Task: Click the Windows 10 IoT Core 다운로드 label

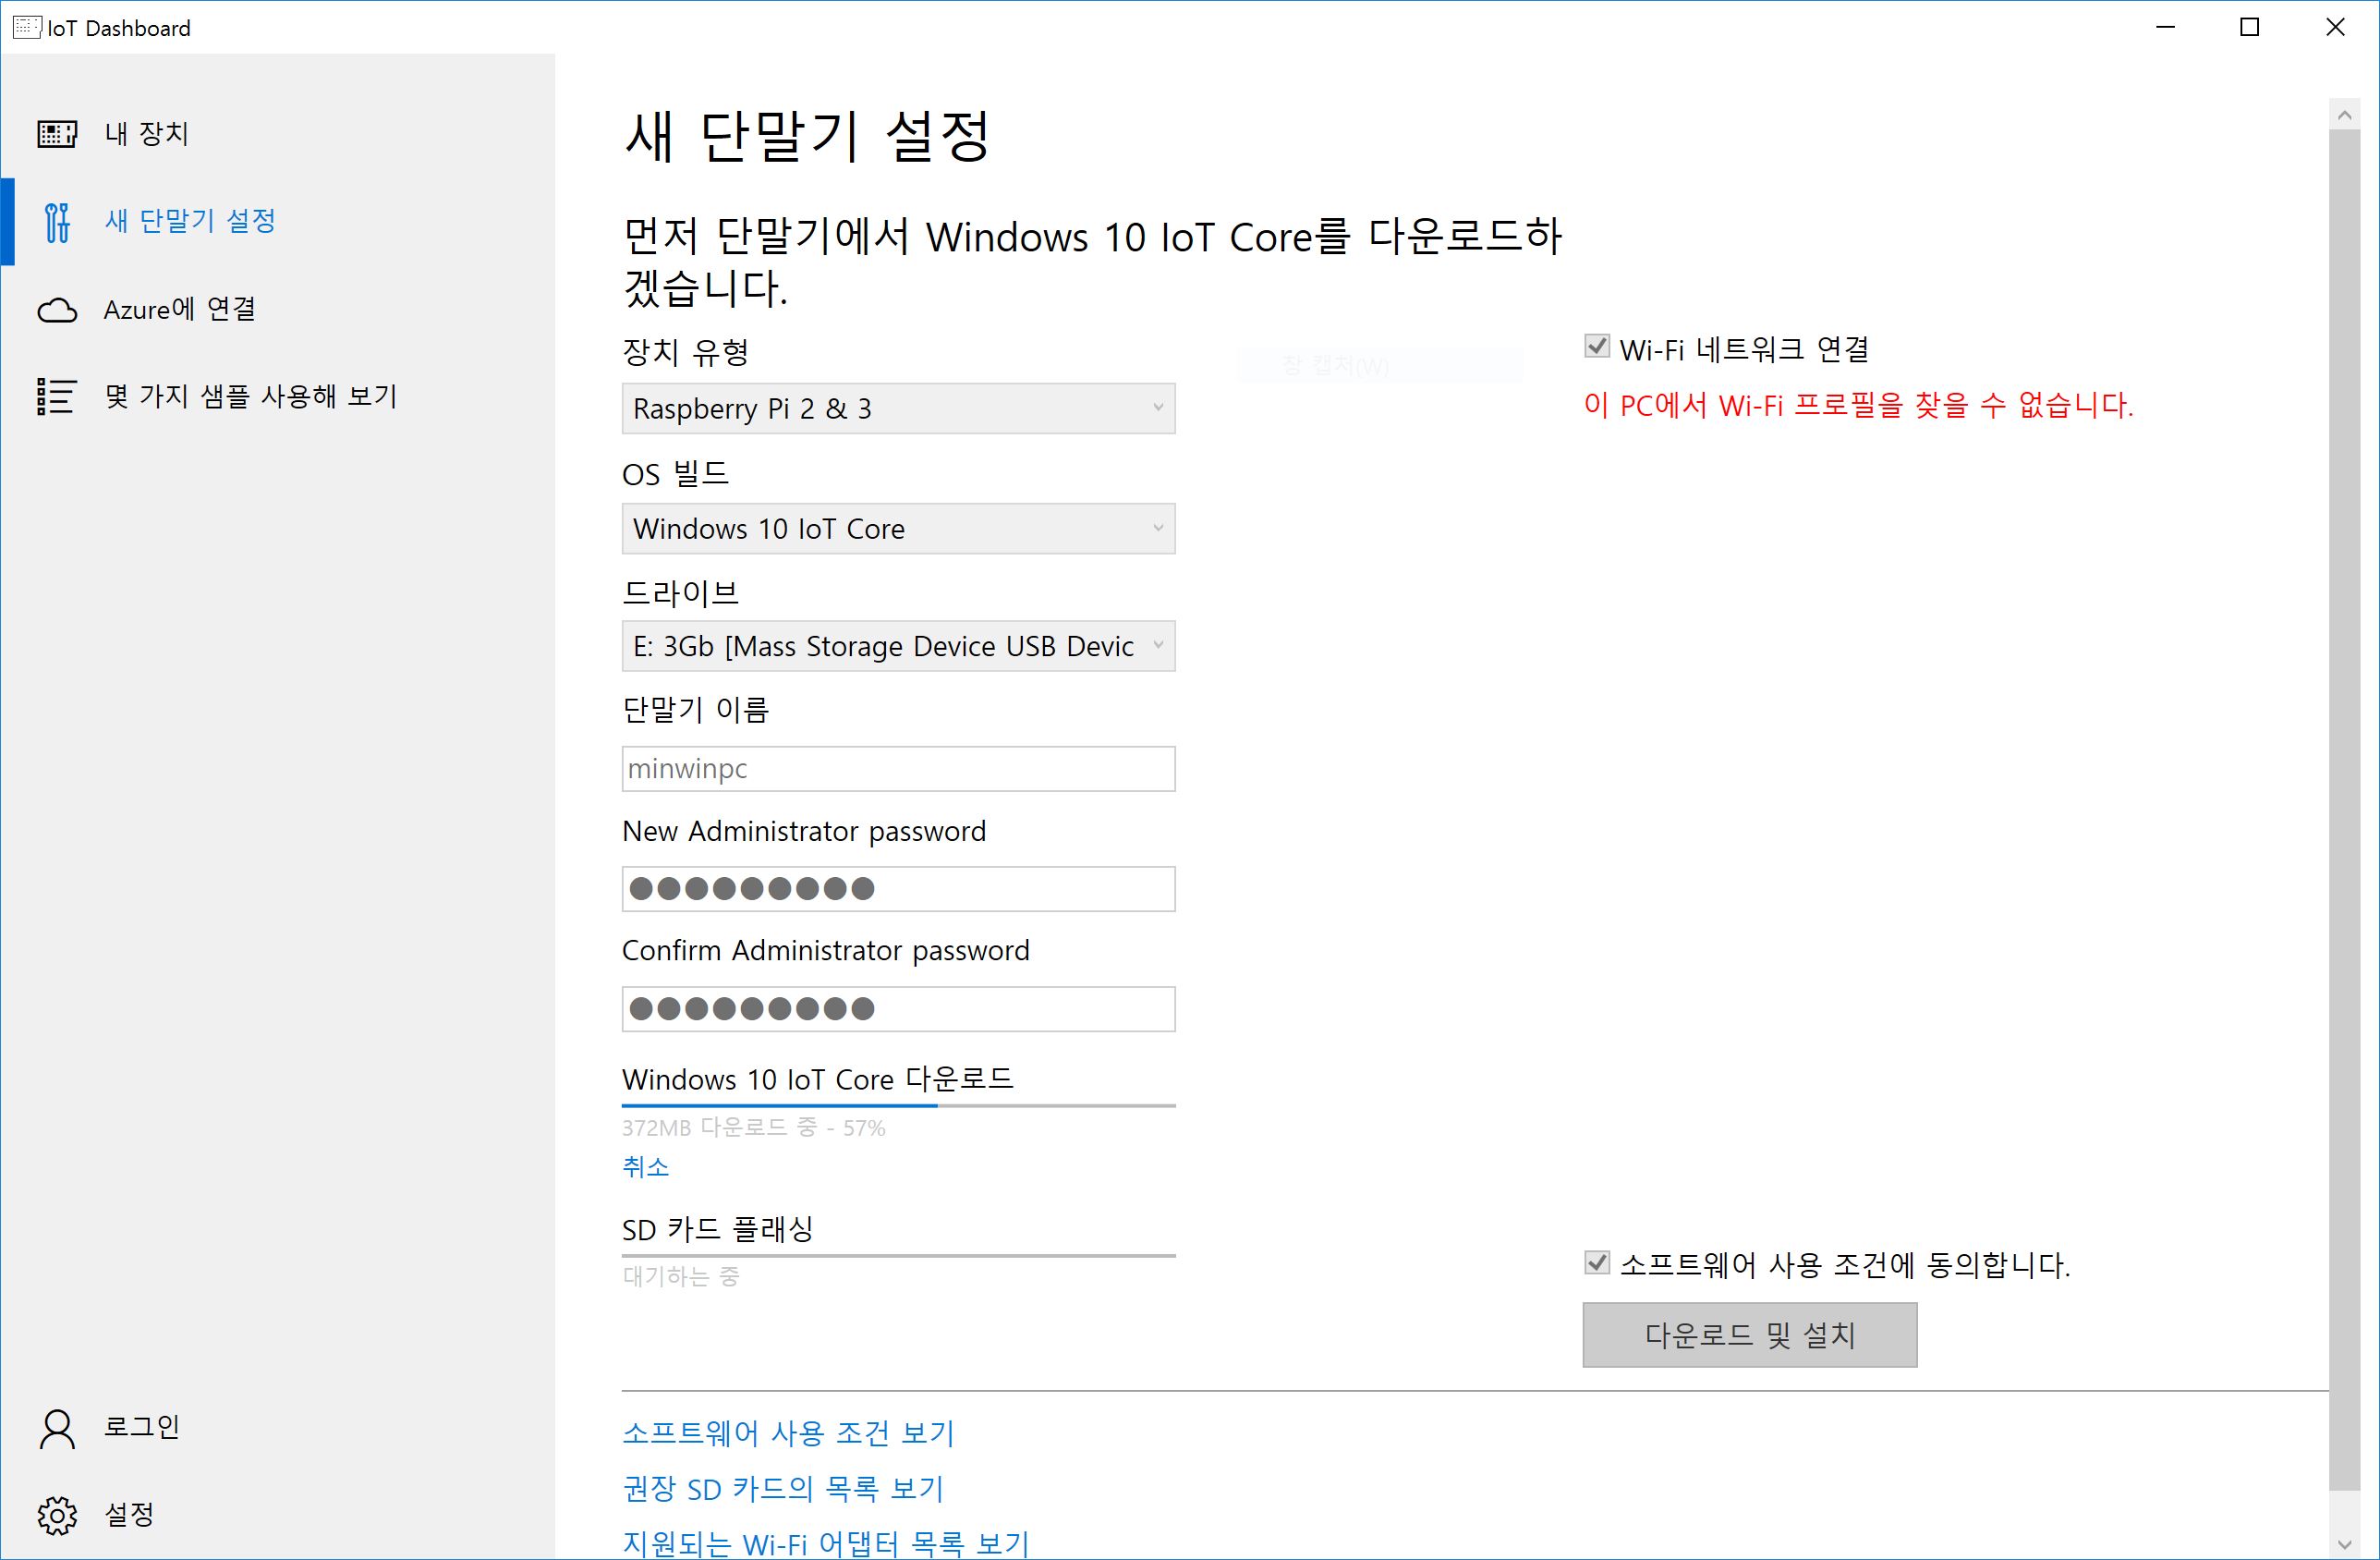Action: [818, 1079]
